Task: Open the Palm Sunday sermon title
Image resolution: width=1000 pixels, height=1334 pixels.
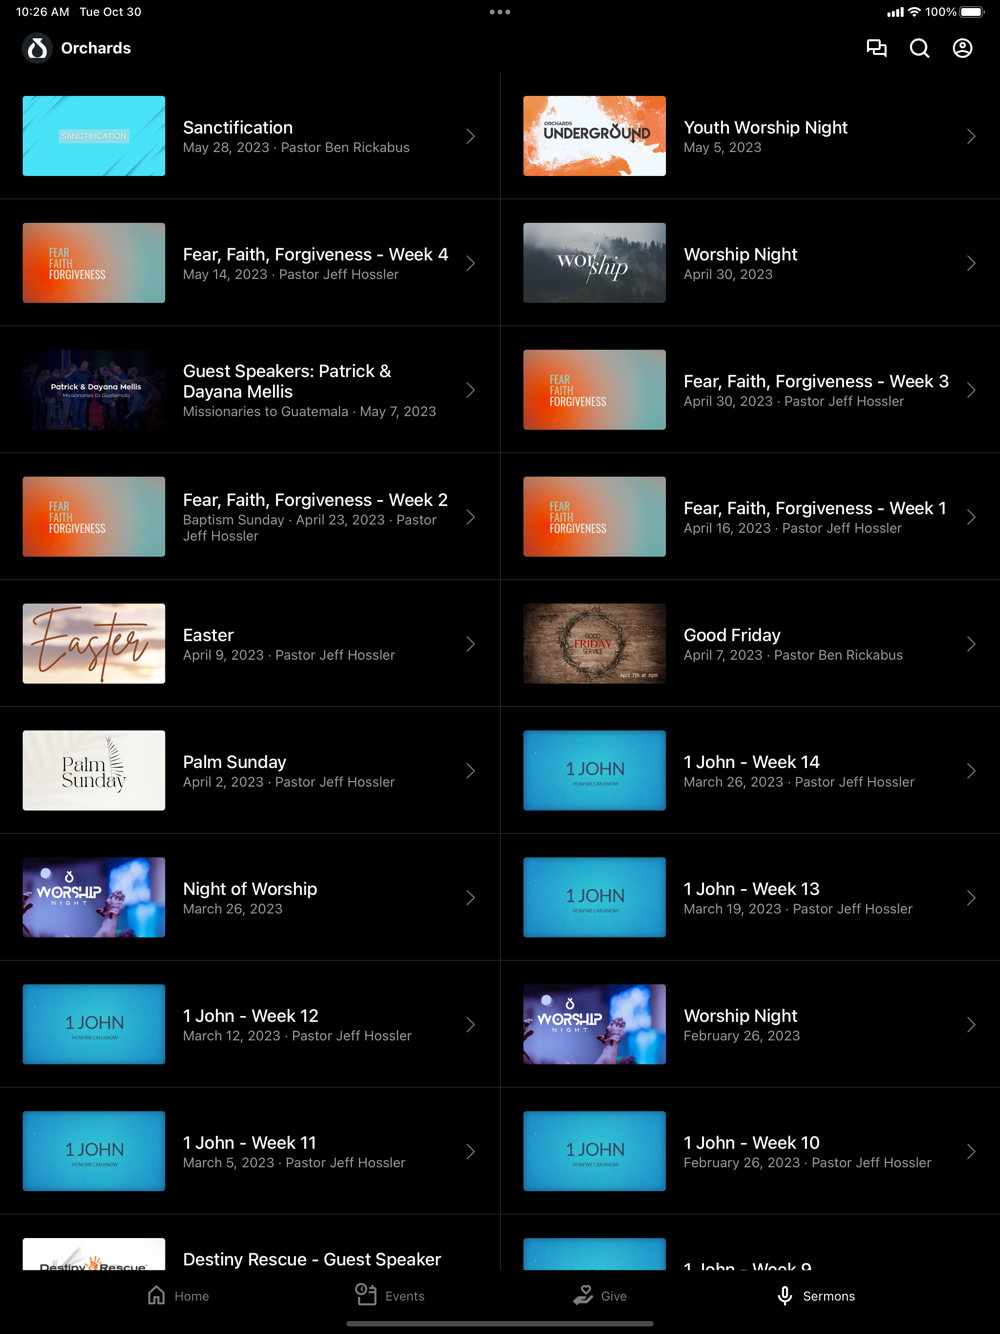Action: pos(234,762)
